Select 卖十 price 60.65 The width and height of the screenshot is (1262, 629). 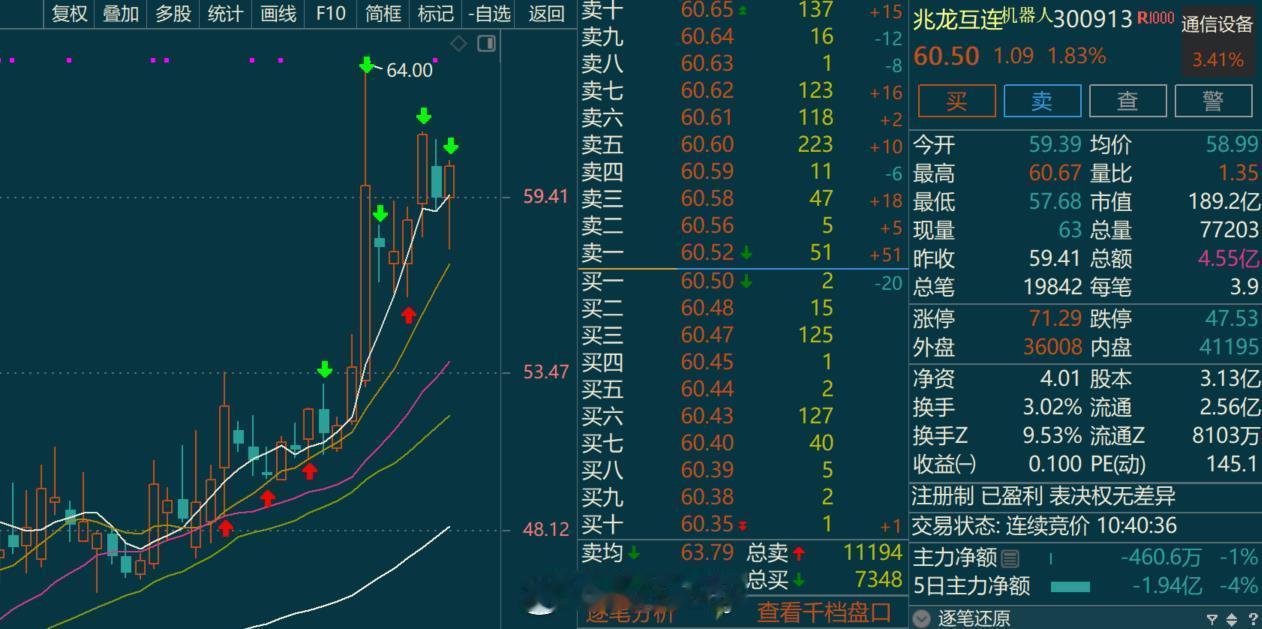coord(707,10)
